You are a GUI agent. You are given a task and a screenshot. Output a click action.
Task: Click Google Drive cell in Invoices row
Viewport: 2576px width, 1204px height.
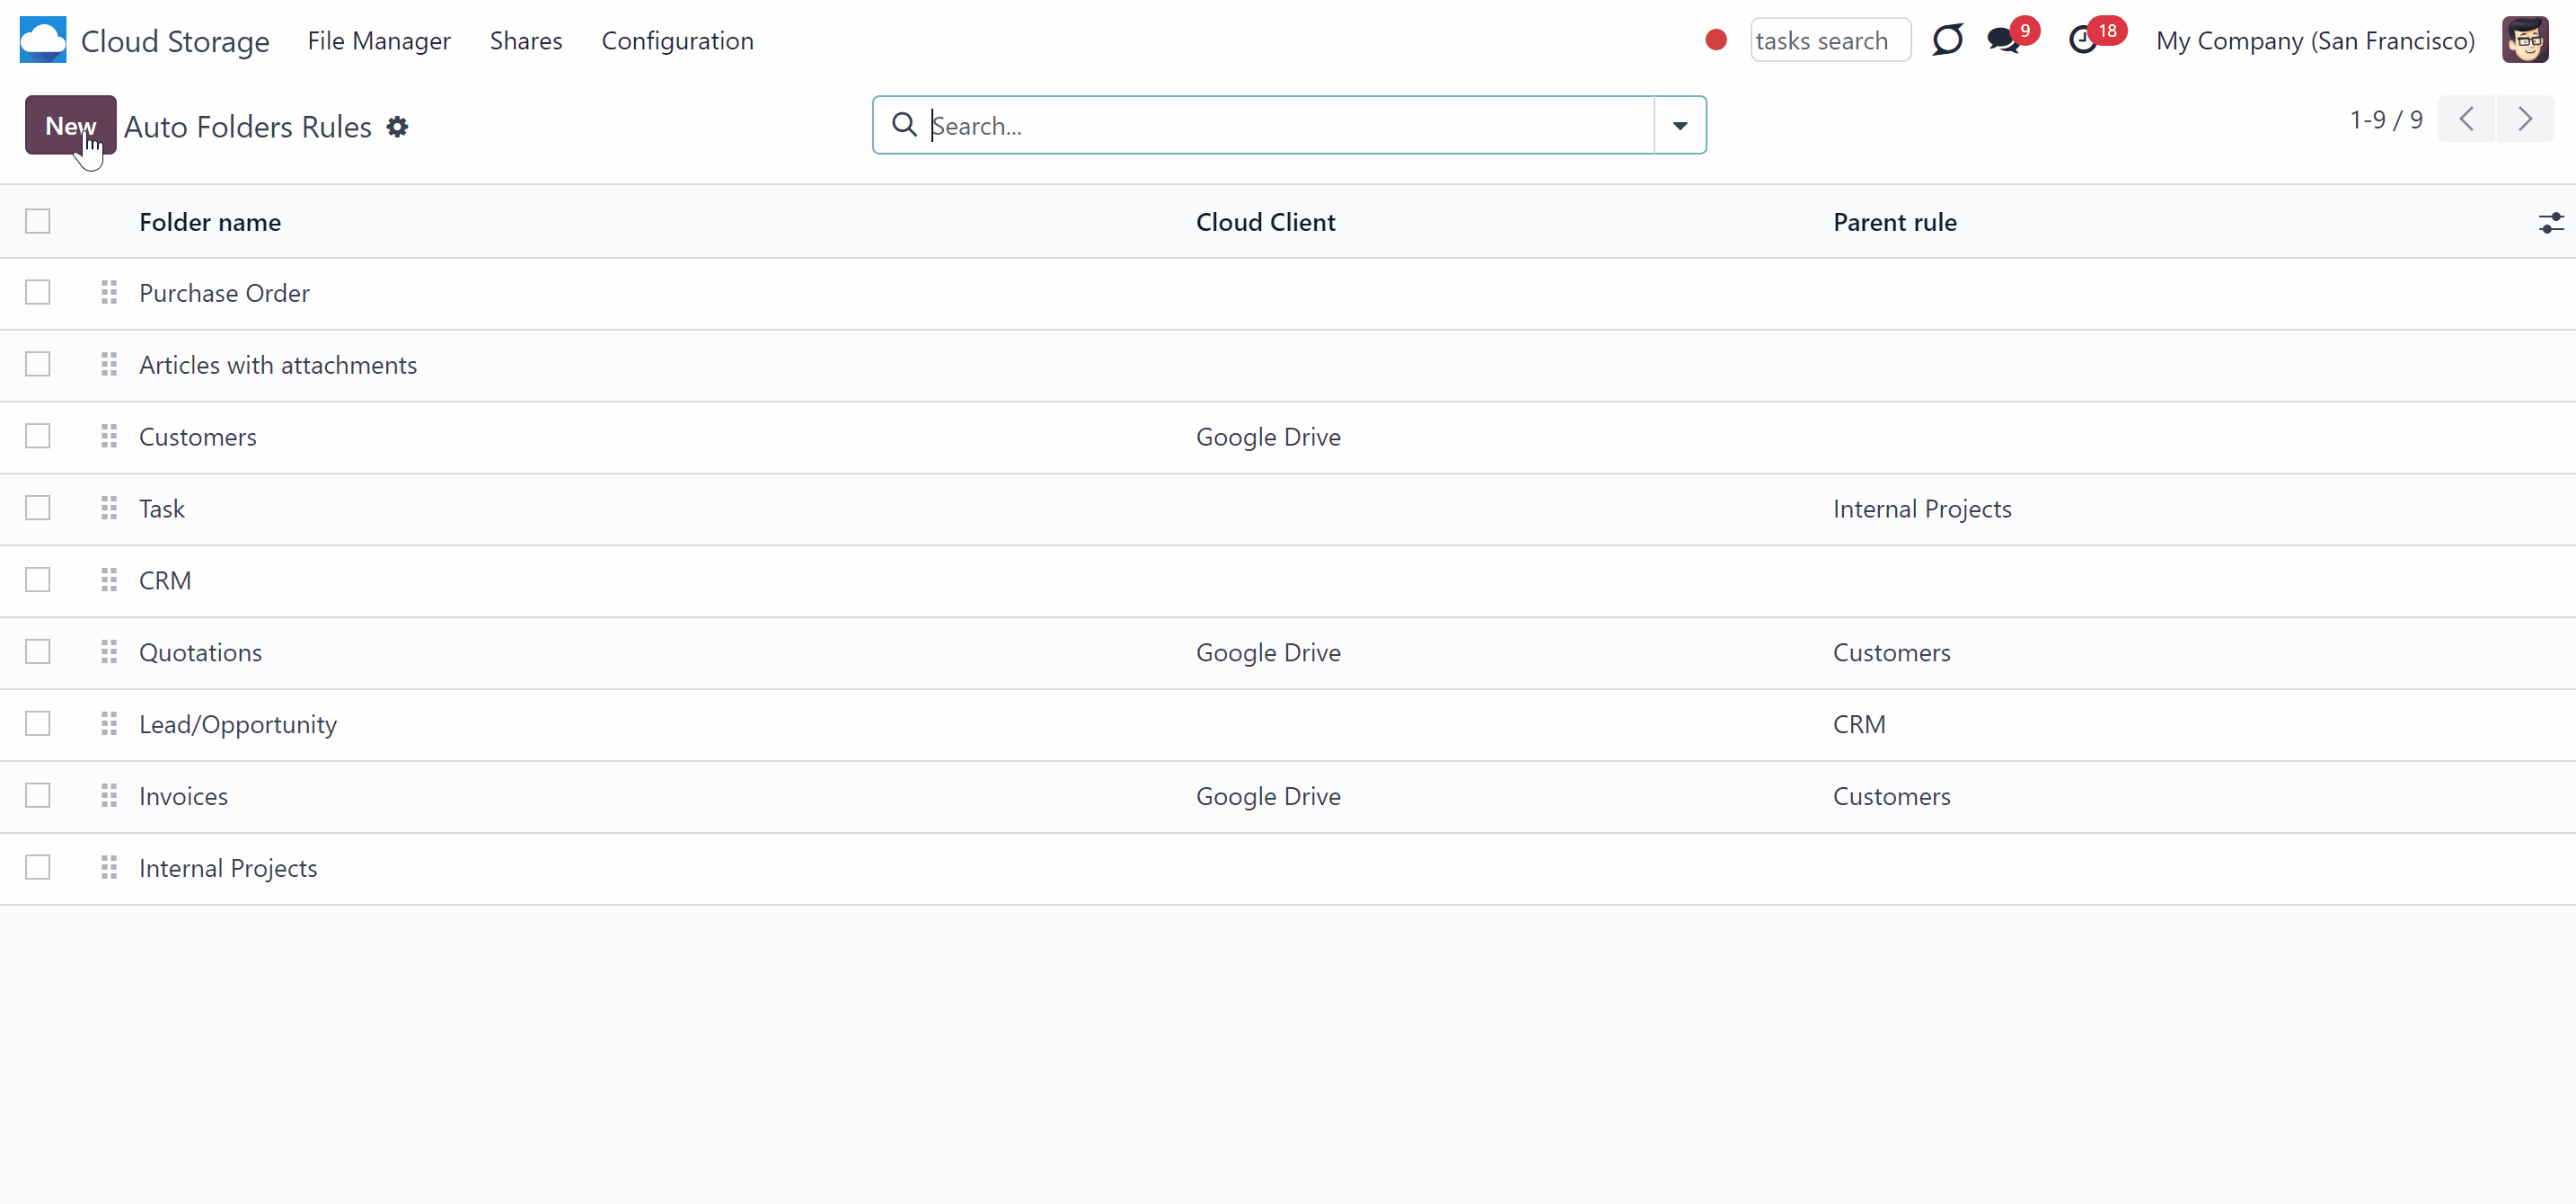(x=1268, y=796)
